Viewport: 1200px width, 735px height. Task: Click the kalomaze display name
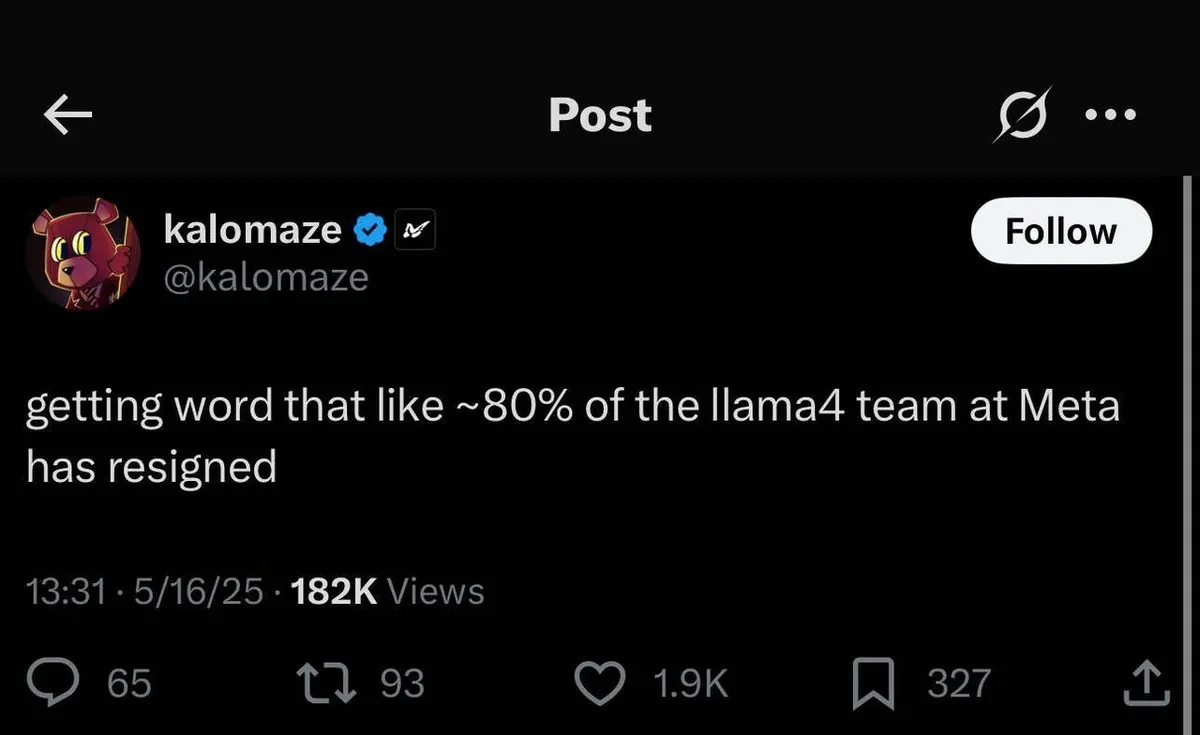coord(252,230)
